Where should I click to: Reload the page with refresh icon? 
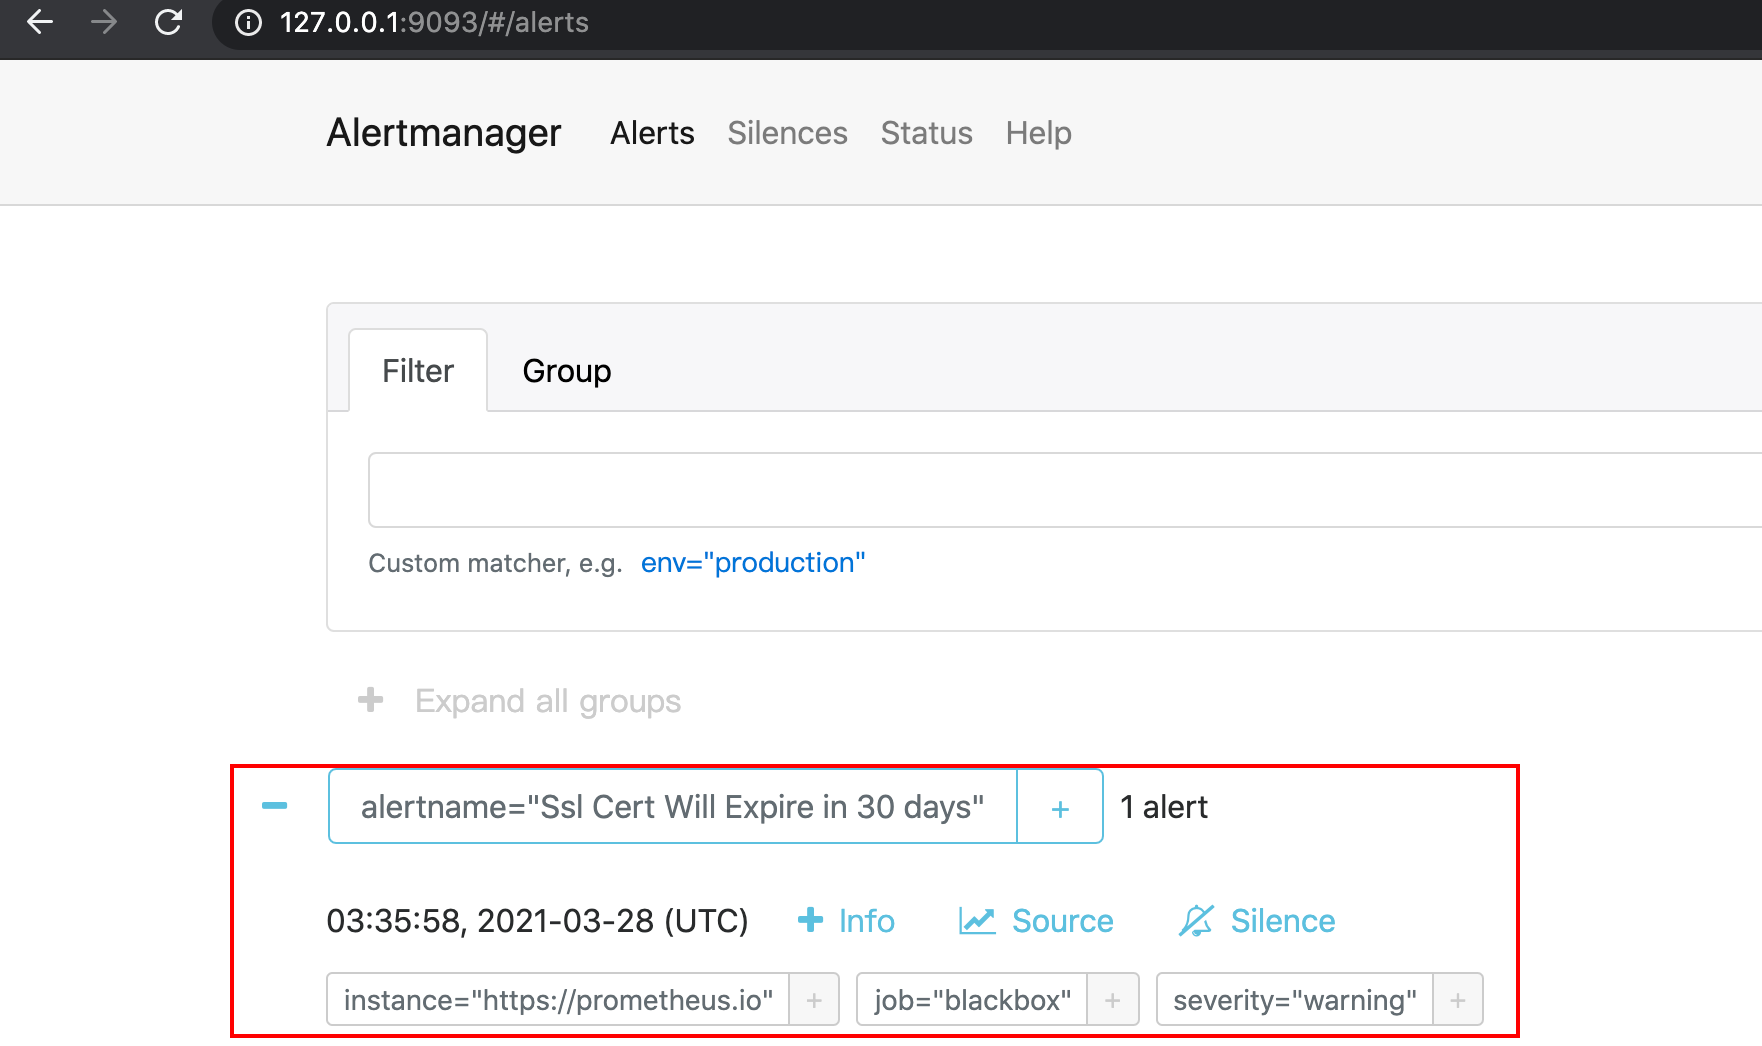click(x=168, y=22)
